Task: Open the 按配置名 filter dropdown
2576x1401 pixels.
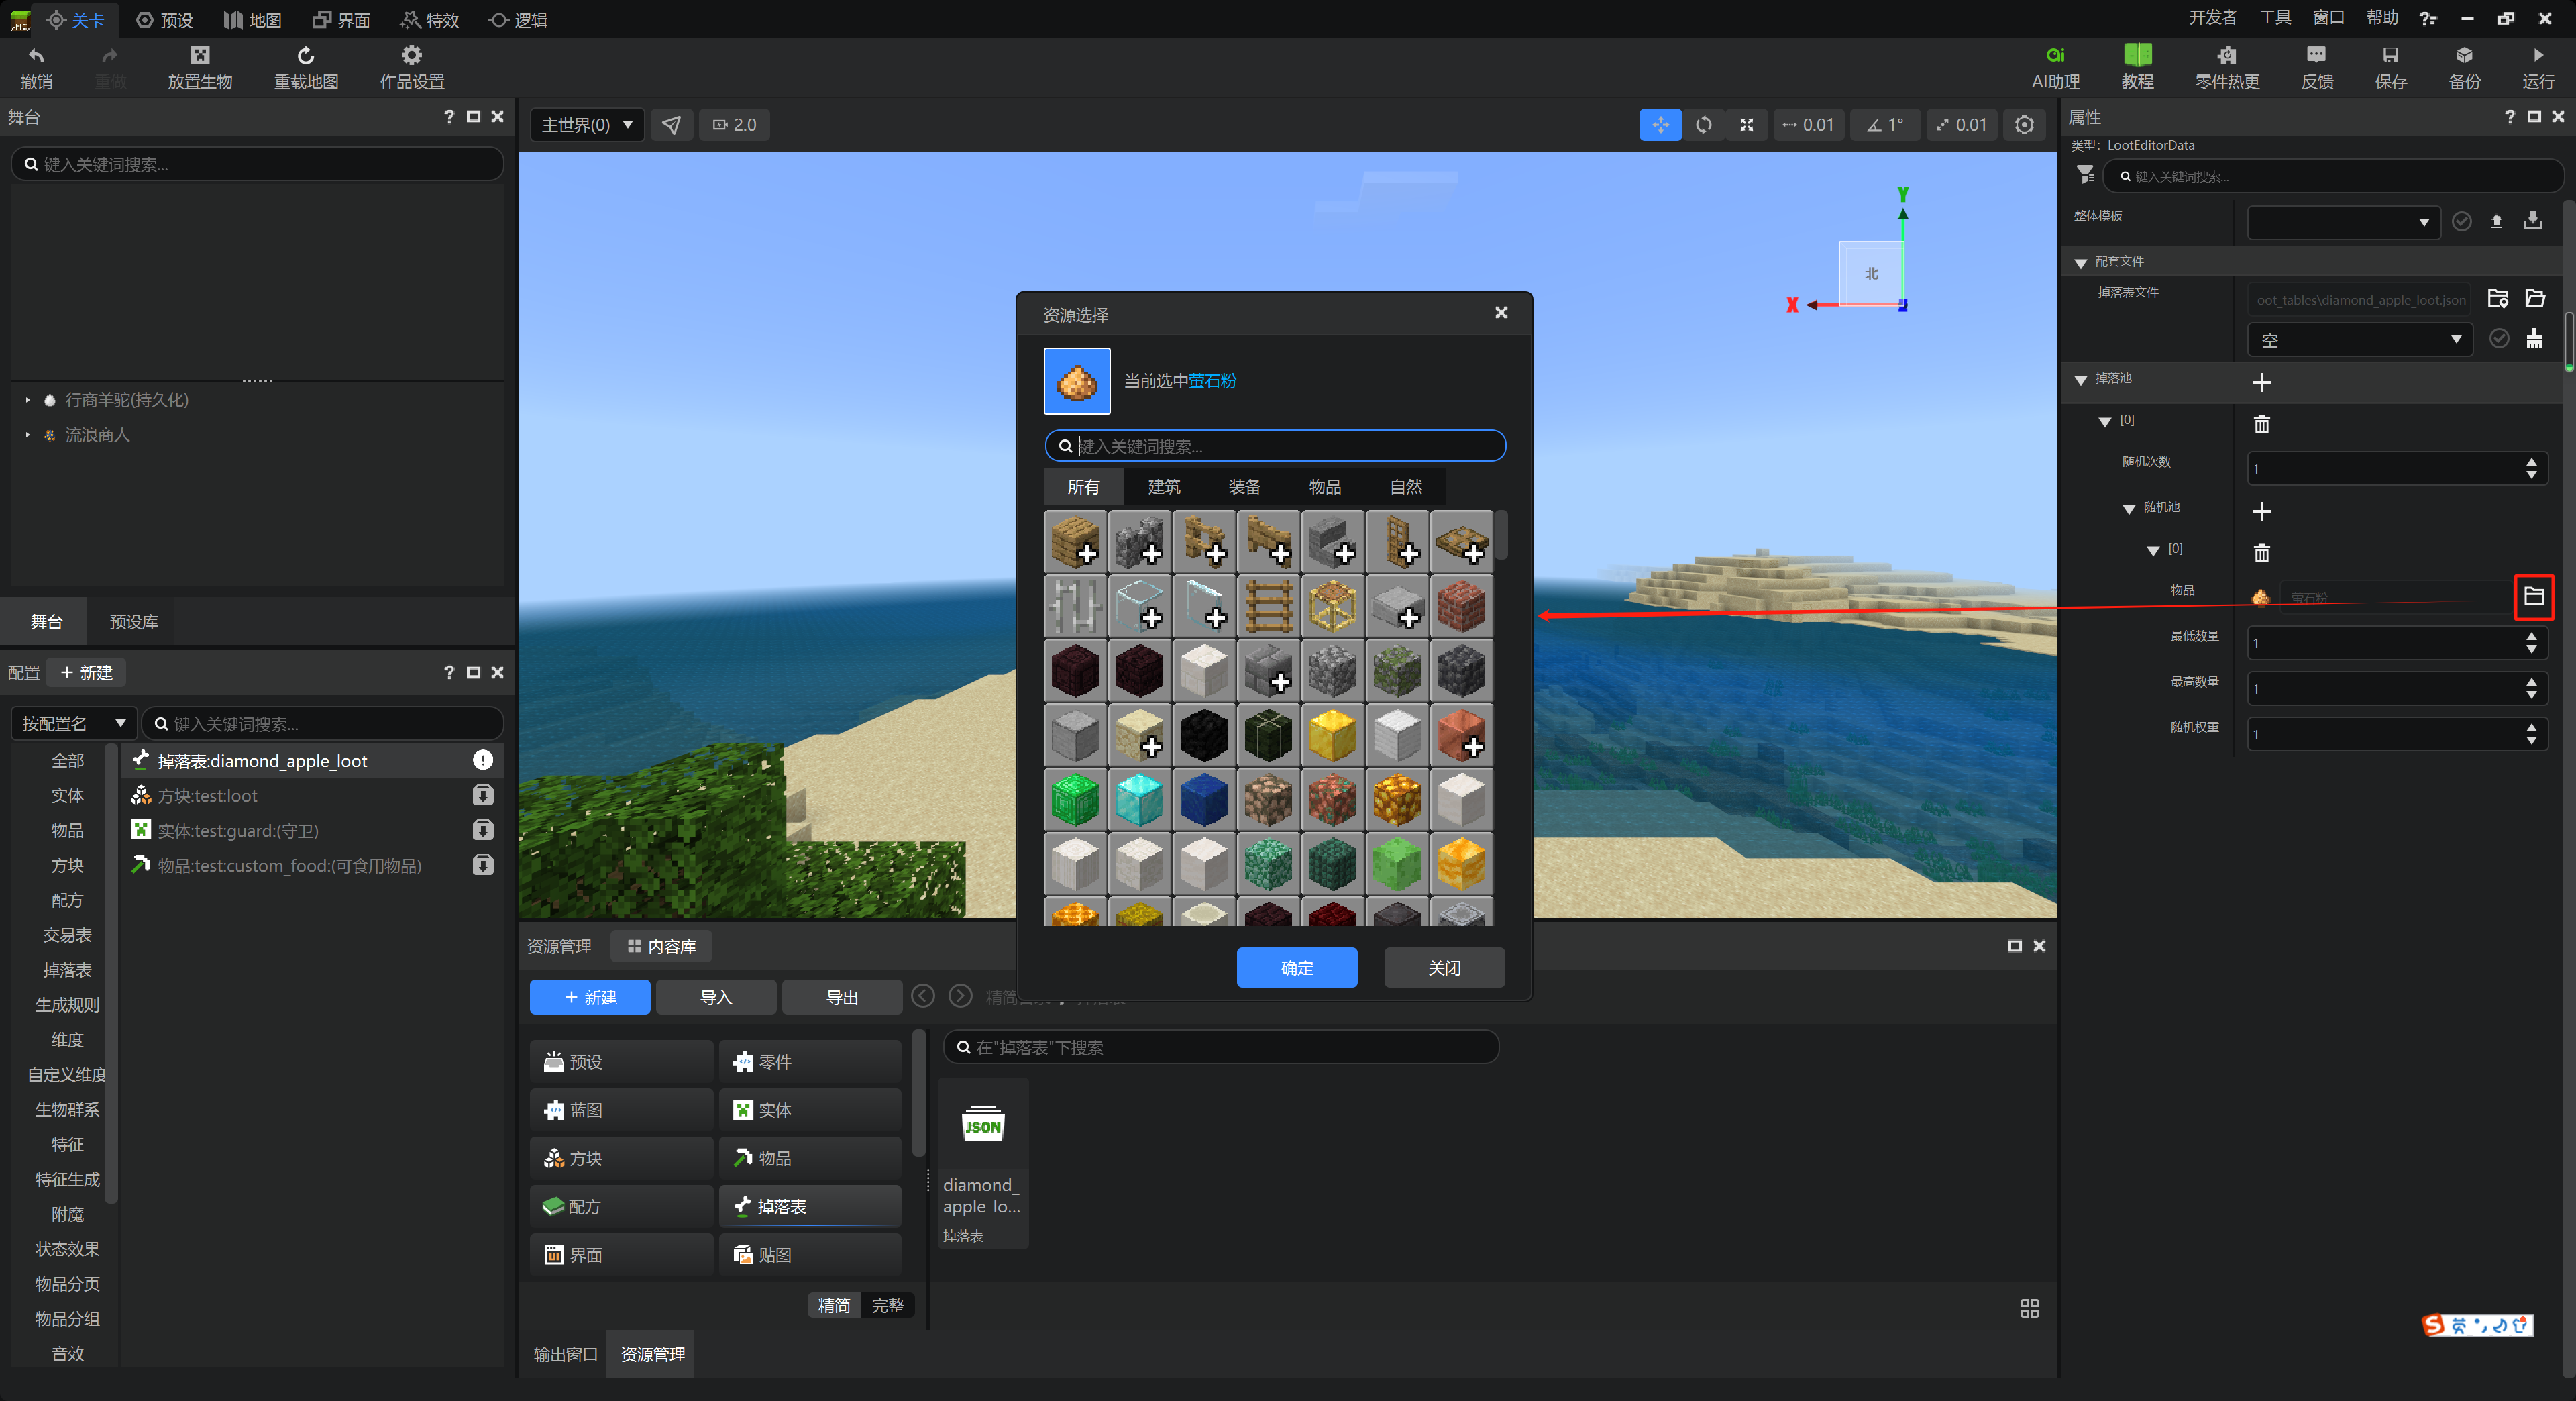Action: (74, 723)
